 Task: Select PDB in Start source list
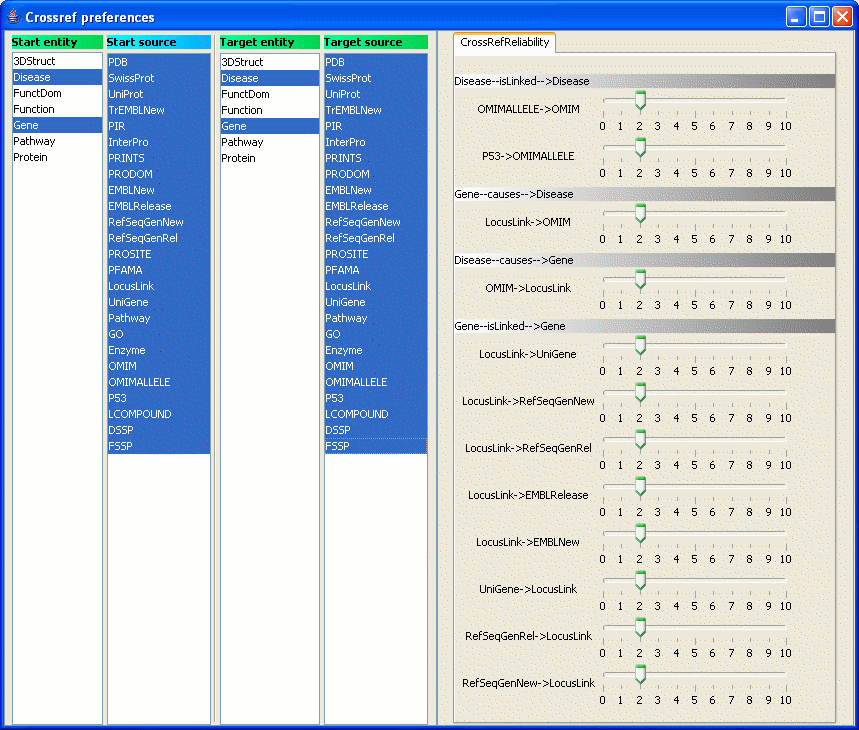coord(159,62)
